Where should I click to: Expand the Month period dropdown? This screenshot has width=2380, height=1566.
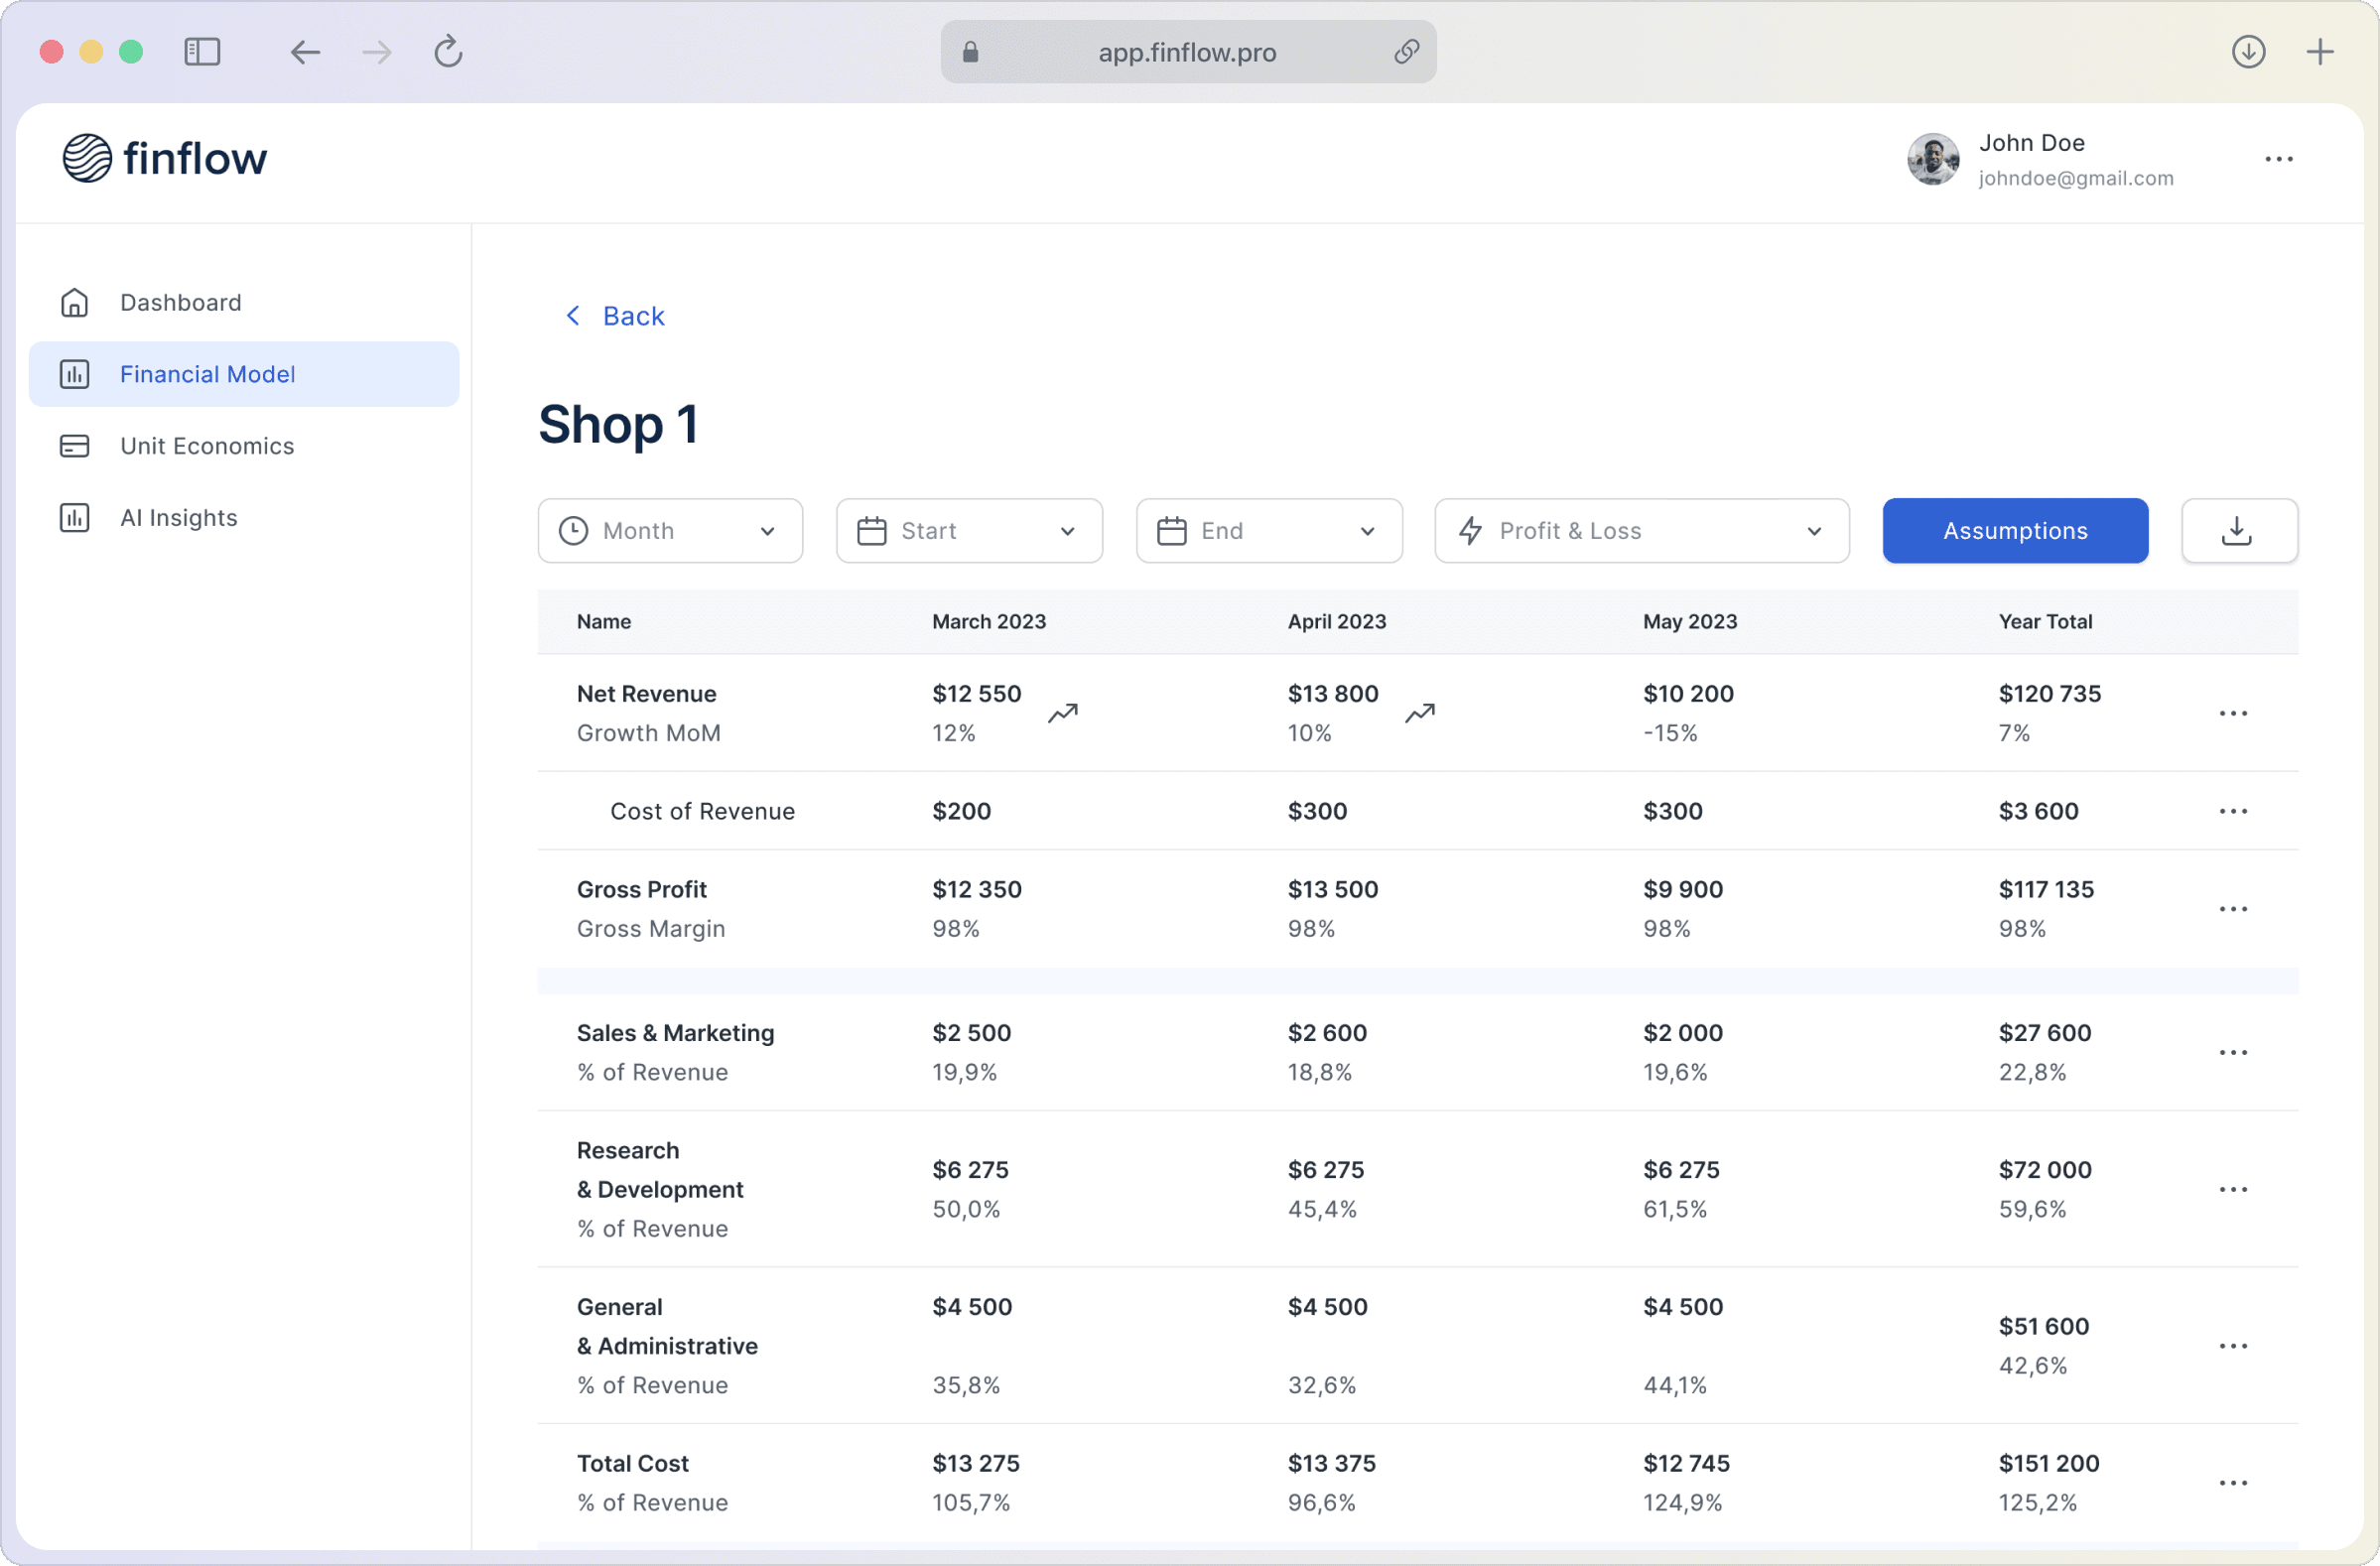pyautogui.click(x=670, y=531)
